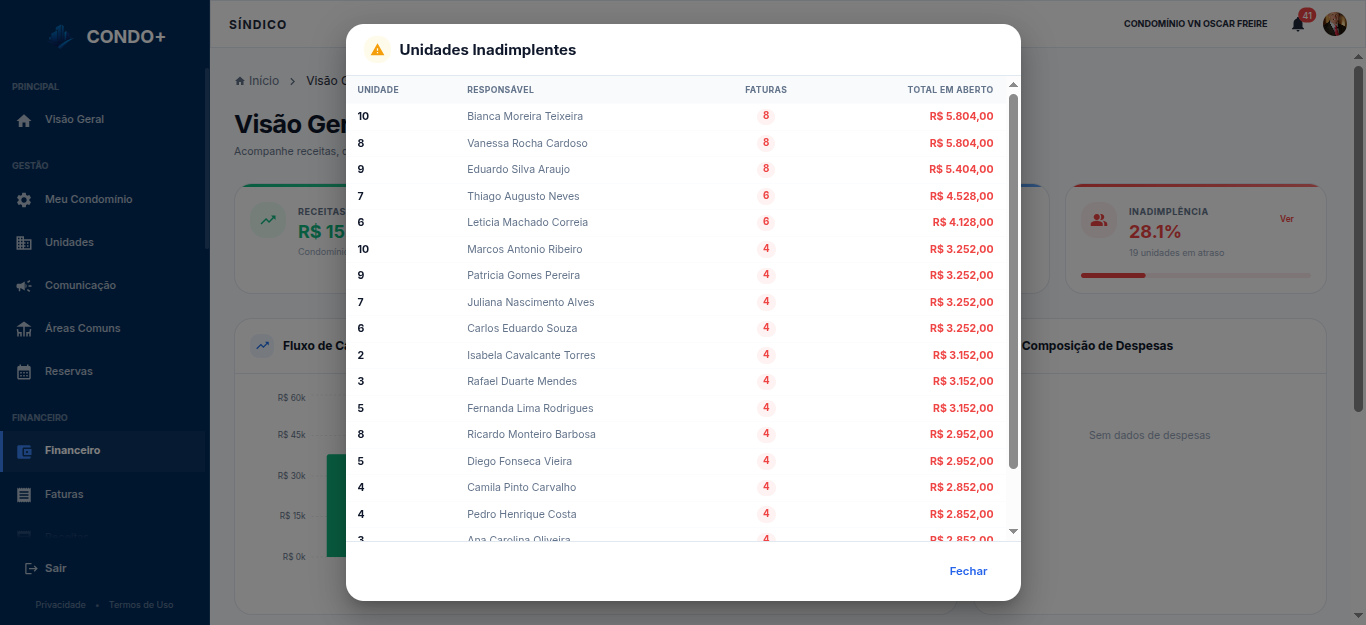This screenshot has width=1366, height=625.
Task: Click the Financeiro wallet icon
Action: [24, 451]
